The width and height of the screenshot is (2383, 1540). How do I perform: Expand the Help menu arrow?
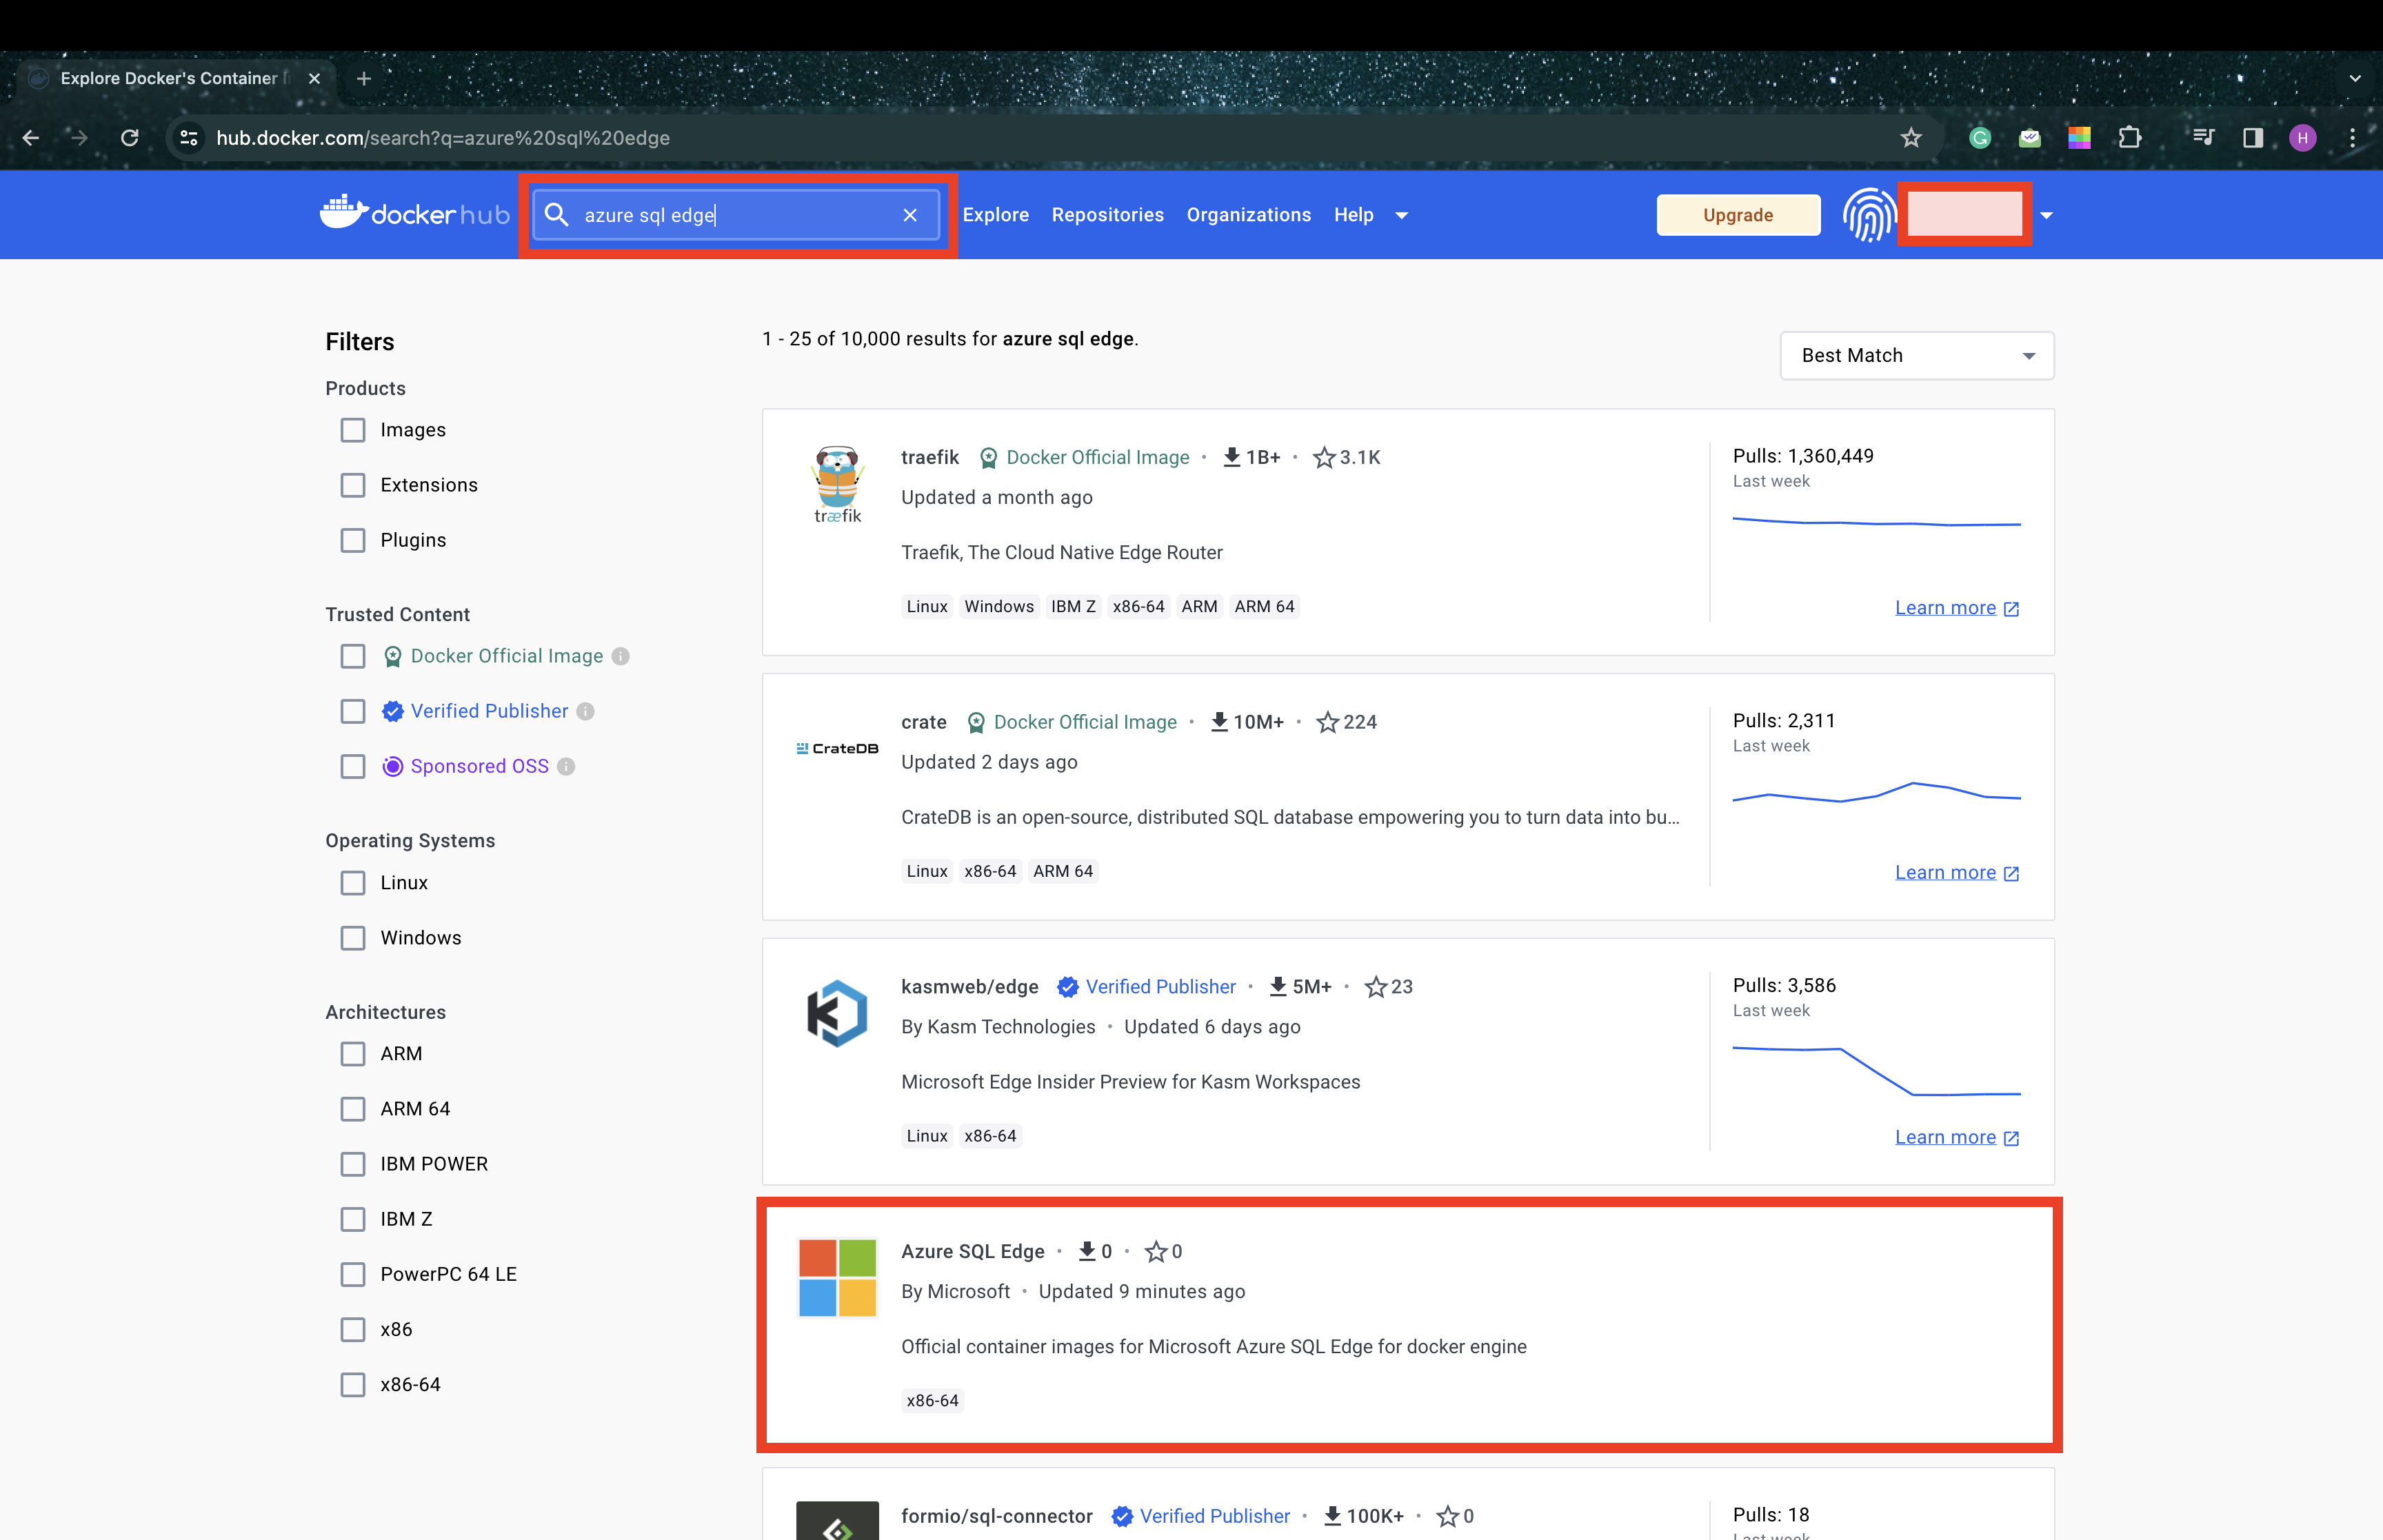1401,215
